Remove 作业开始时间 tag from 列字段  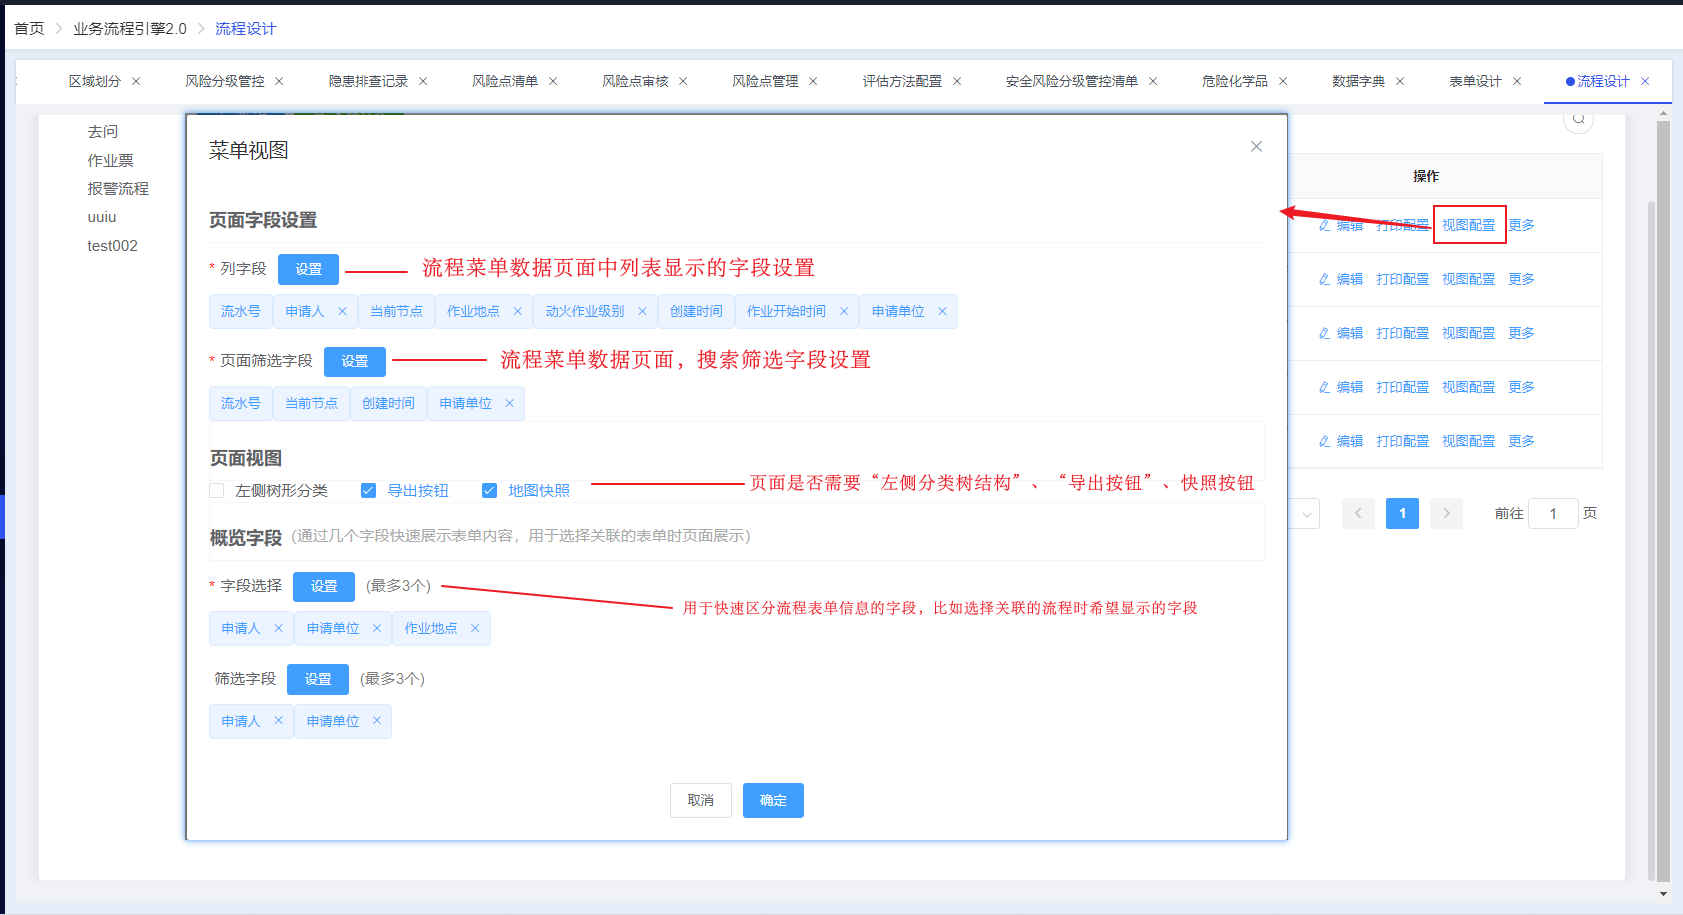[844, 311]
